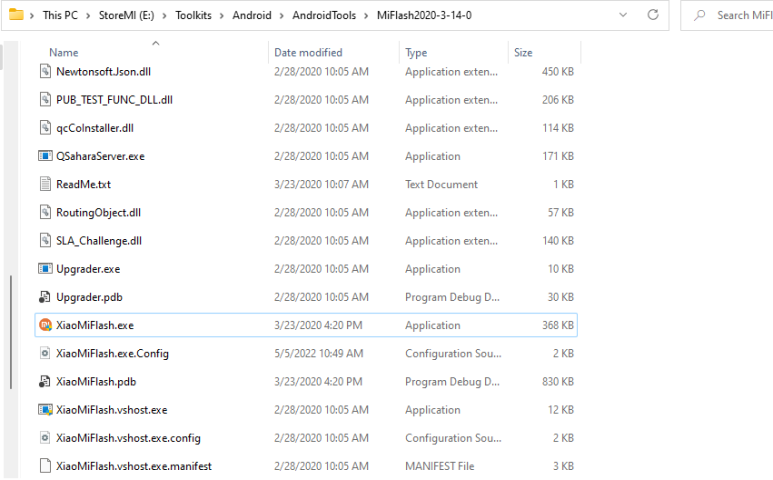Select the file named XiaoMiFlash.exe
The height and width of the screenshot is (480, 773).
point(95,325)
